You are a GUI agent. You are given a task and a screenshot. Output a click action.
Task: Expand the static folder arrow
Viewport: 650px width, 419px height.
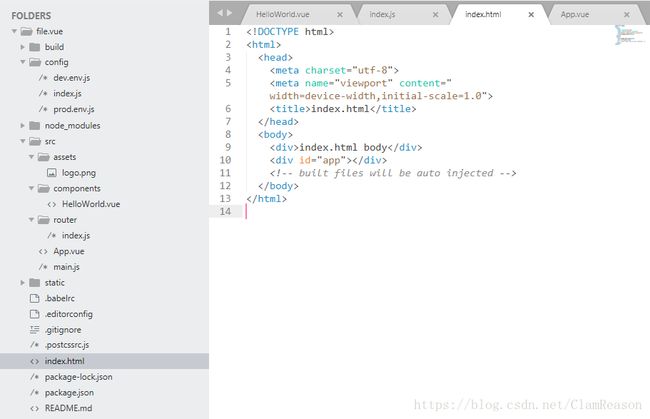pyautogui.click(x=23, y=283)
